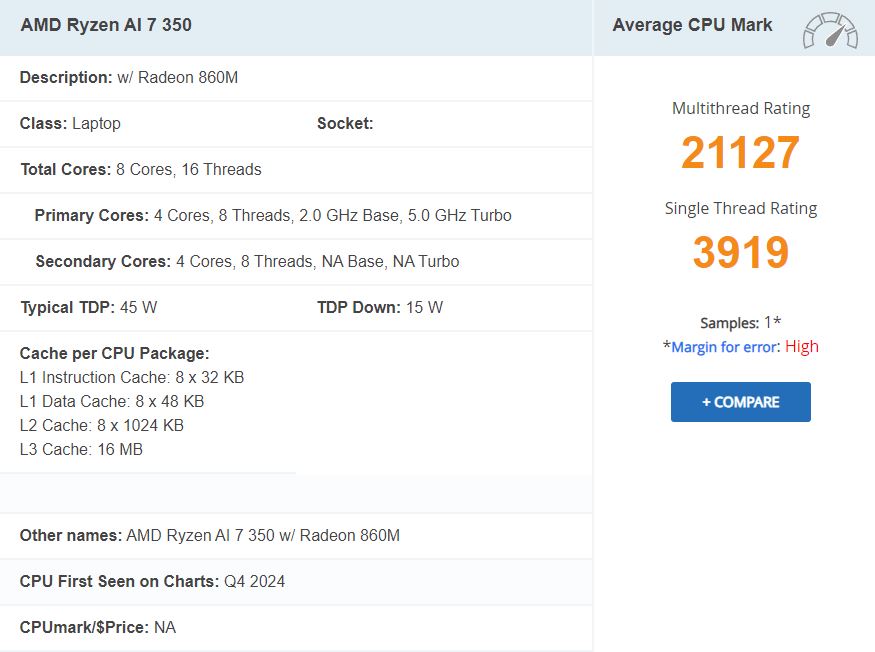
Task: Click the Samples: 1 label
Action: [740, 322]
